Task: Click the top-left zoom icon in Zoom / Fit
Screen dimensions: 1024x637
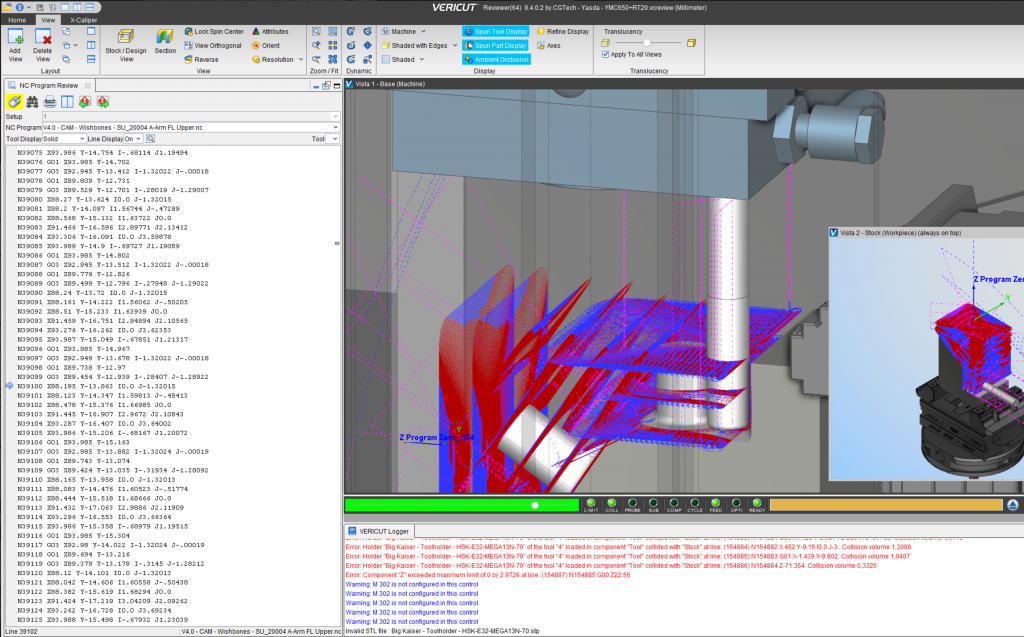Action: 316,31
